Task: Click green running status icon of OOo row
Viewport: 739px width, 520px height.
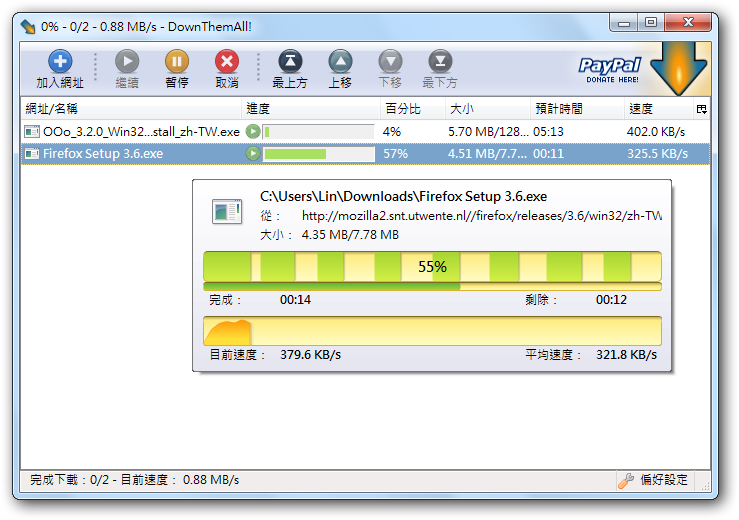Action: (x=253, y=132)
